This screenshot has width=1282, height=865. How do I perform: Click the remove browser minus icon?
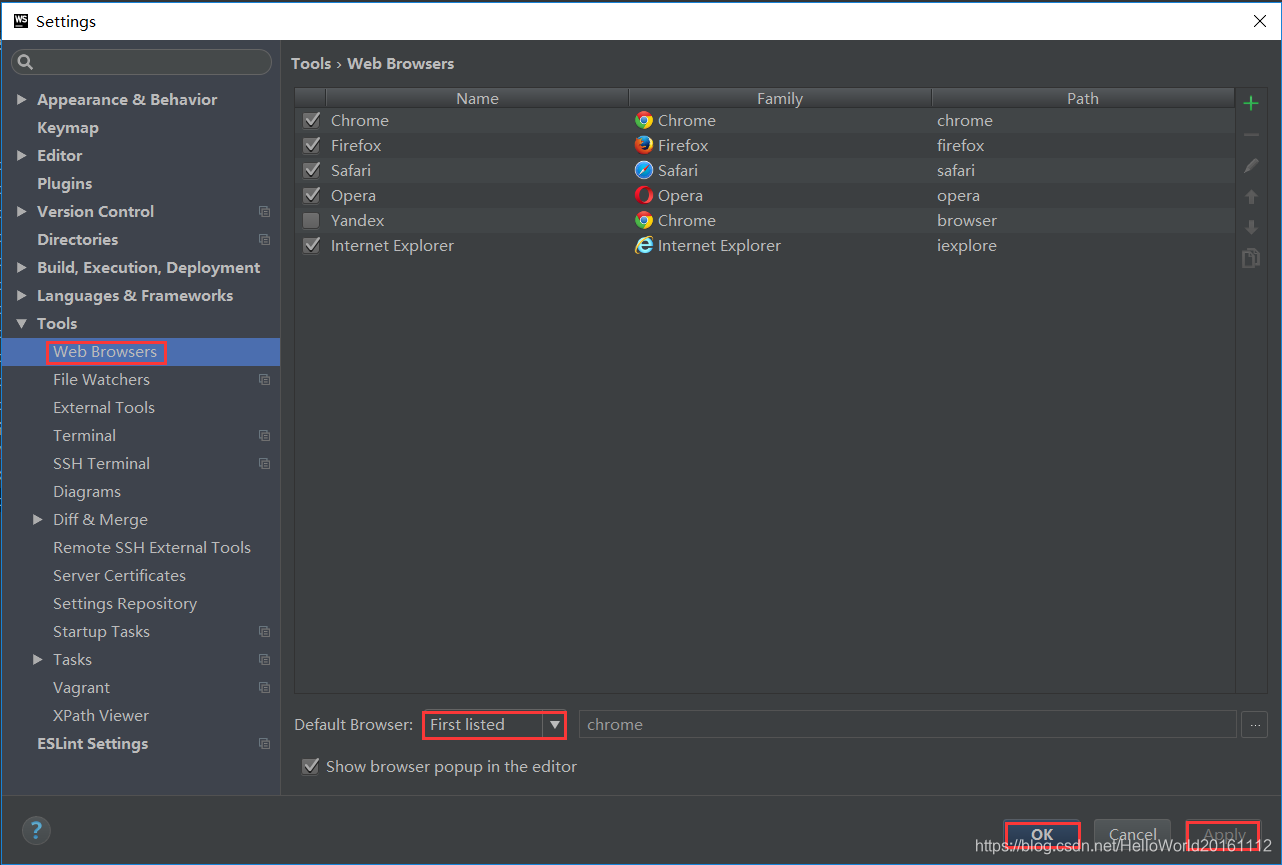click(x=1250, y=134)
